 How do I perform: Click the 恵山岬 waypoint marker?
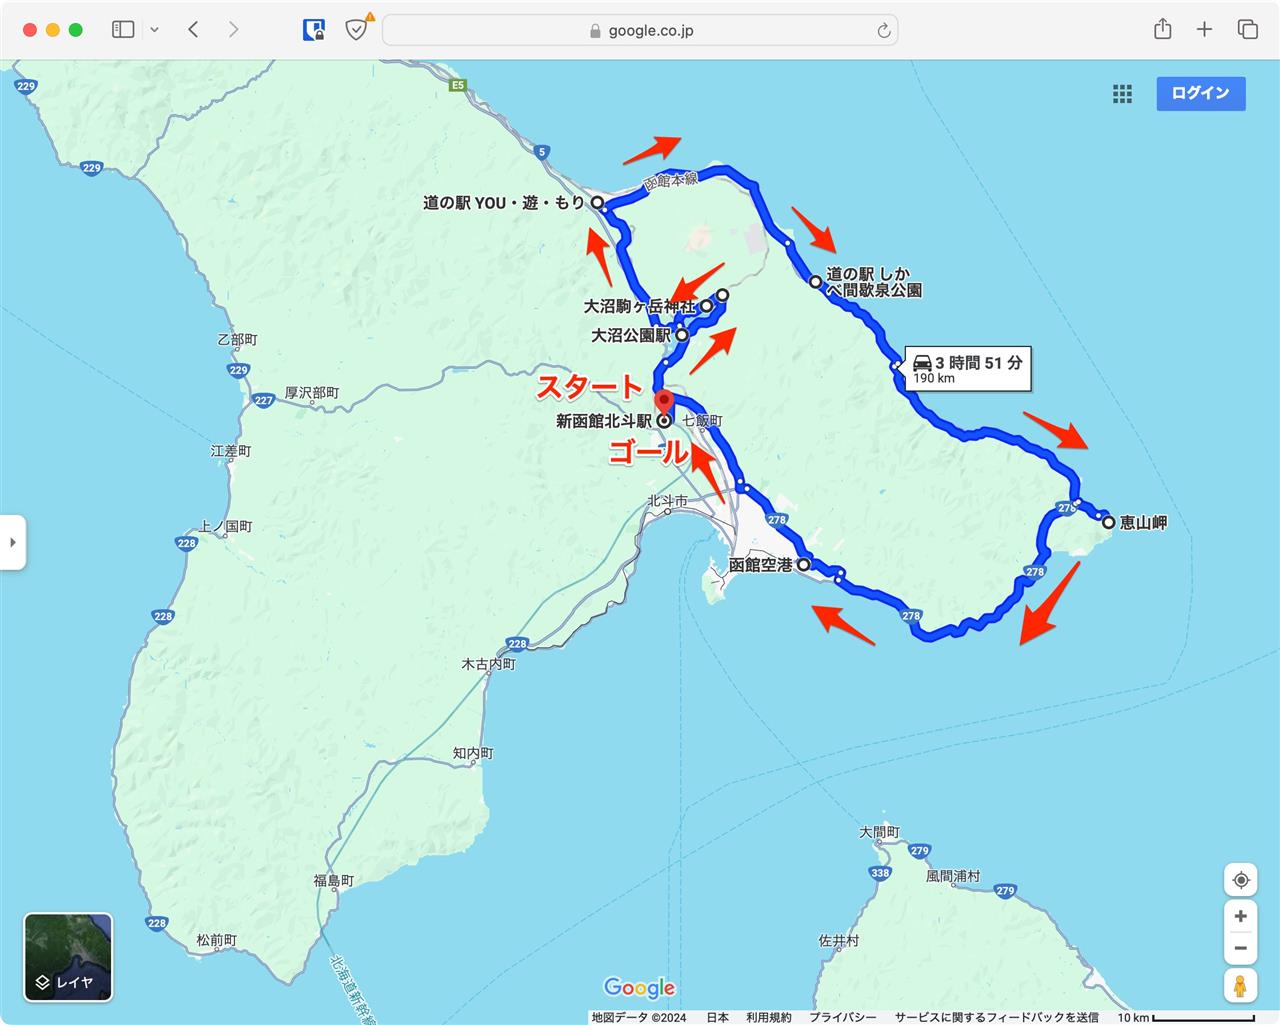[1108, 522]
